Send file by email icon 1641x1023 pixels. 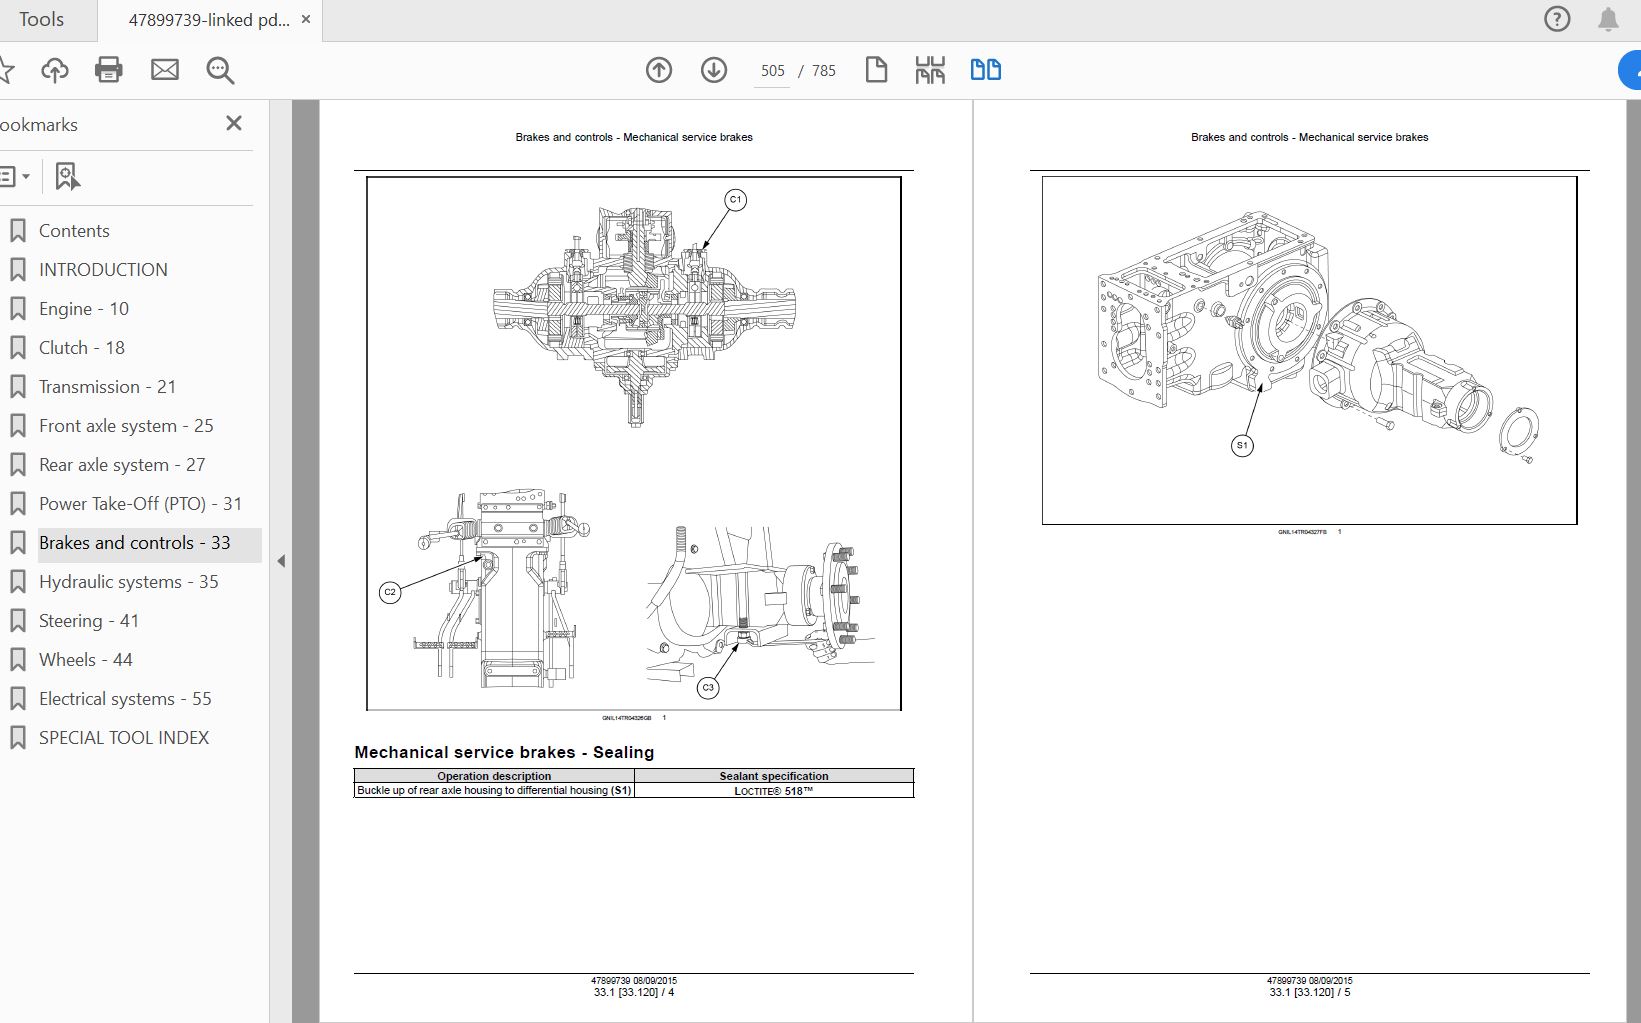pos(165,70)
